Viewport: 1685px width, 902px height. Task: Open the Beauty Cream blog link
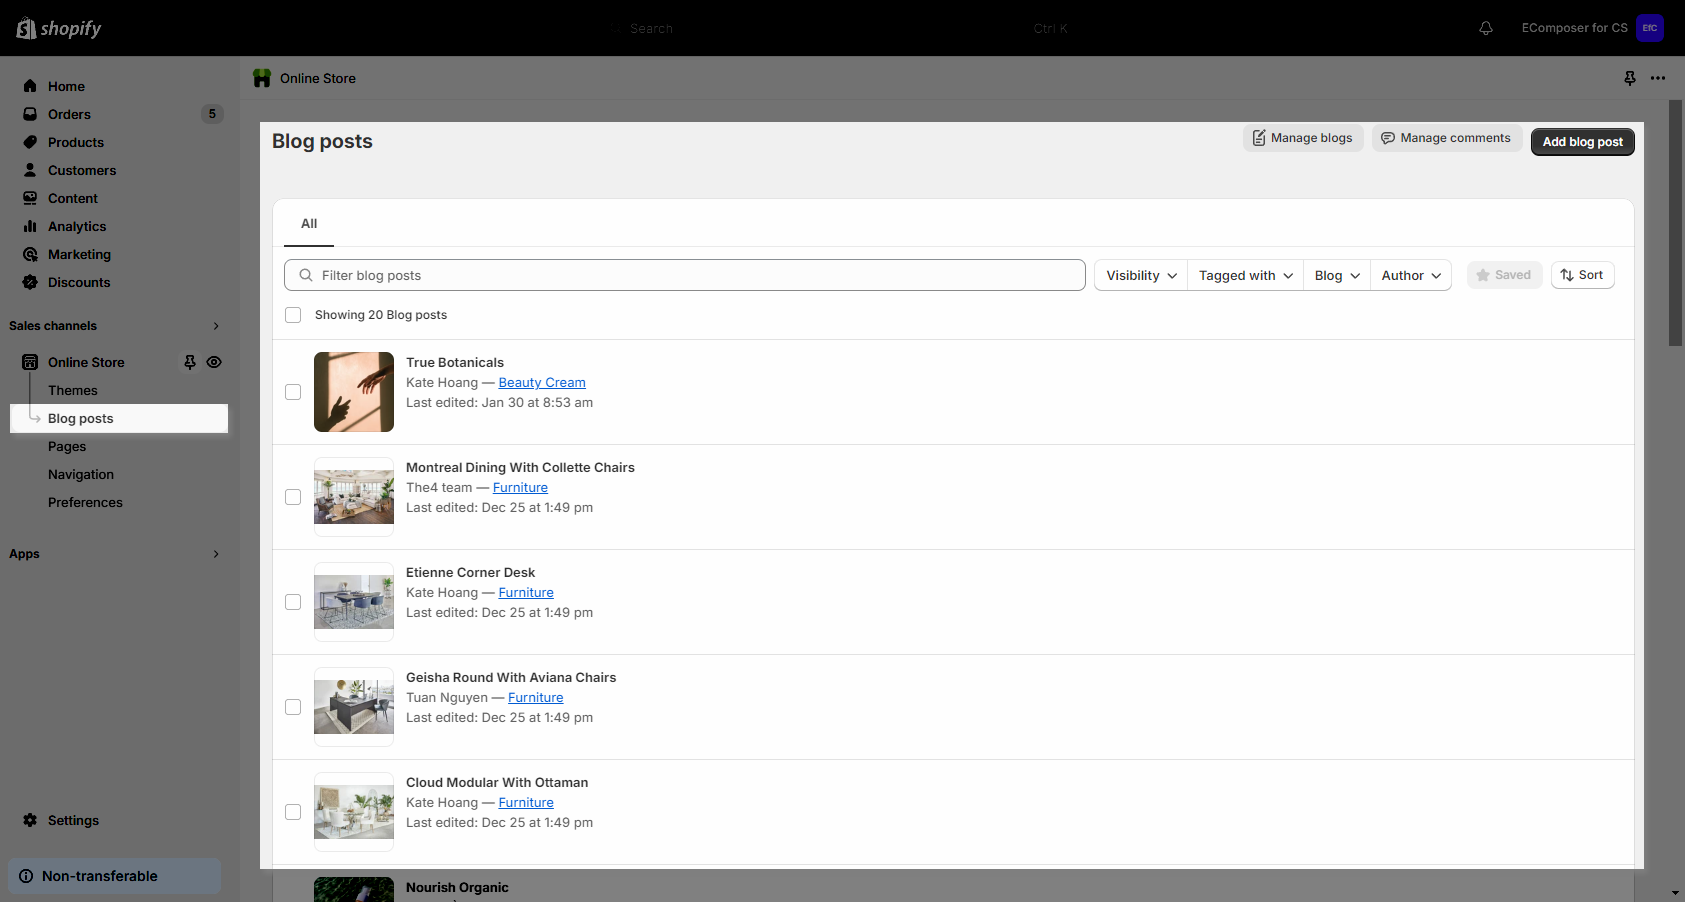[x=541, y=382]
